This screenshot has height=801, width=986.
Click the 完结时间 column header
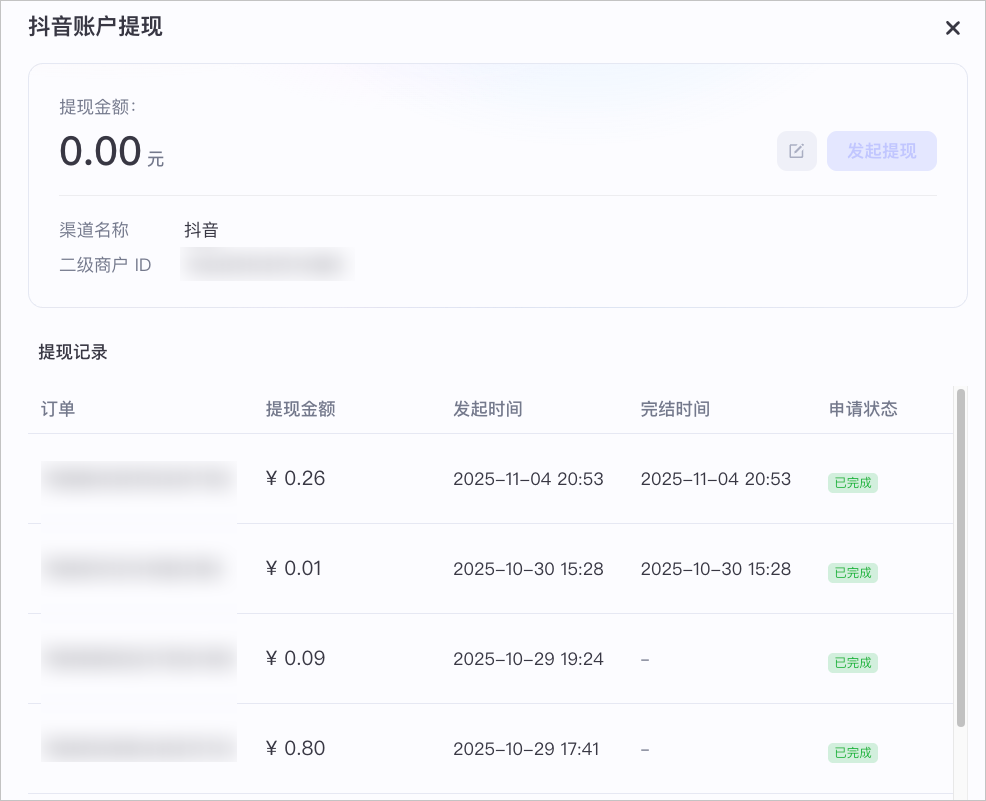tap(675, 409)
